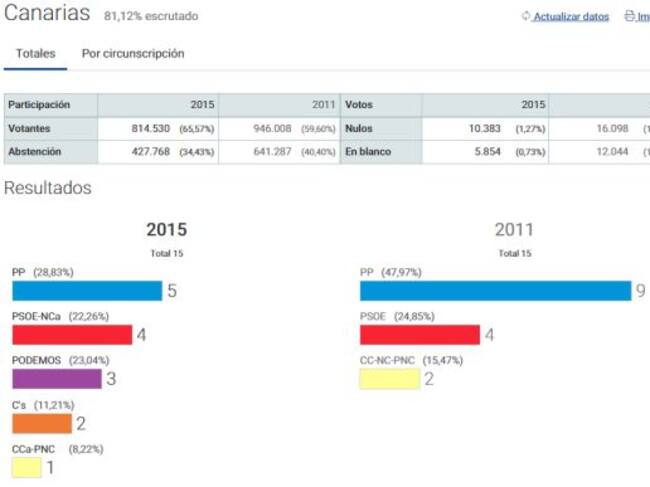Click the purple PODEMOS bar
The height and width of the screenshot is (487, 650).
[x=57, y=379]
